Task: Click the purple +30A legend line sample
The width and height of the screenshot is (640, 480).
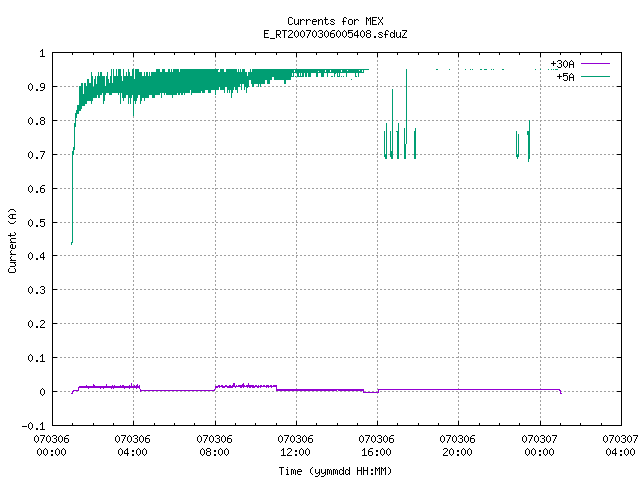Action: (x=595, y=64)
